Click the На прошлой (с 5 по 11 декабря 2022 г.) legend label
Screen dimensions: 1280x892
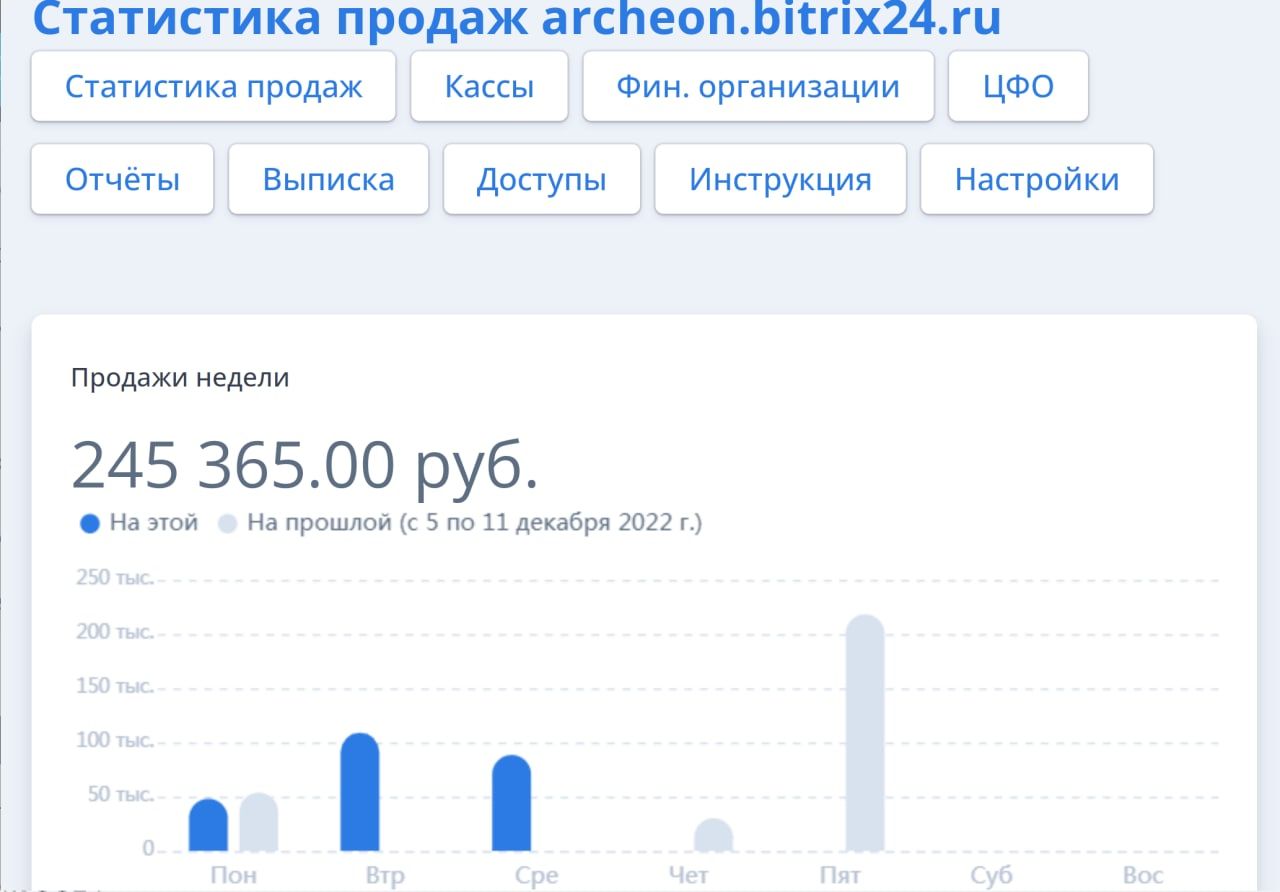coord(475,523)
